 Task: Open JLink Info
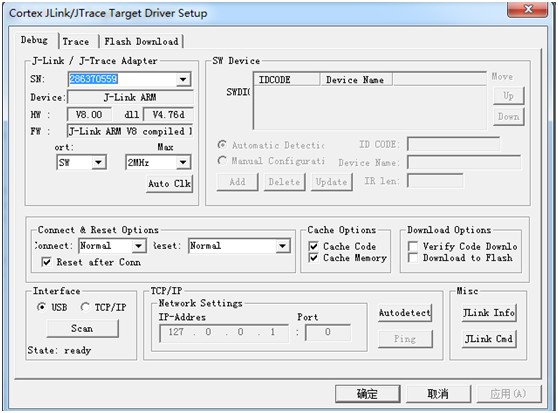tap(489, 313)
